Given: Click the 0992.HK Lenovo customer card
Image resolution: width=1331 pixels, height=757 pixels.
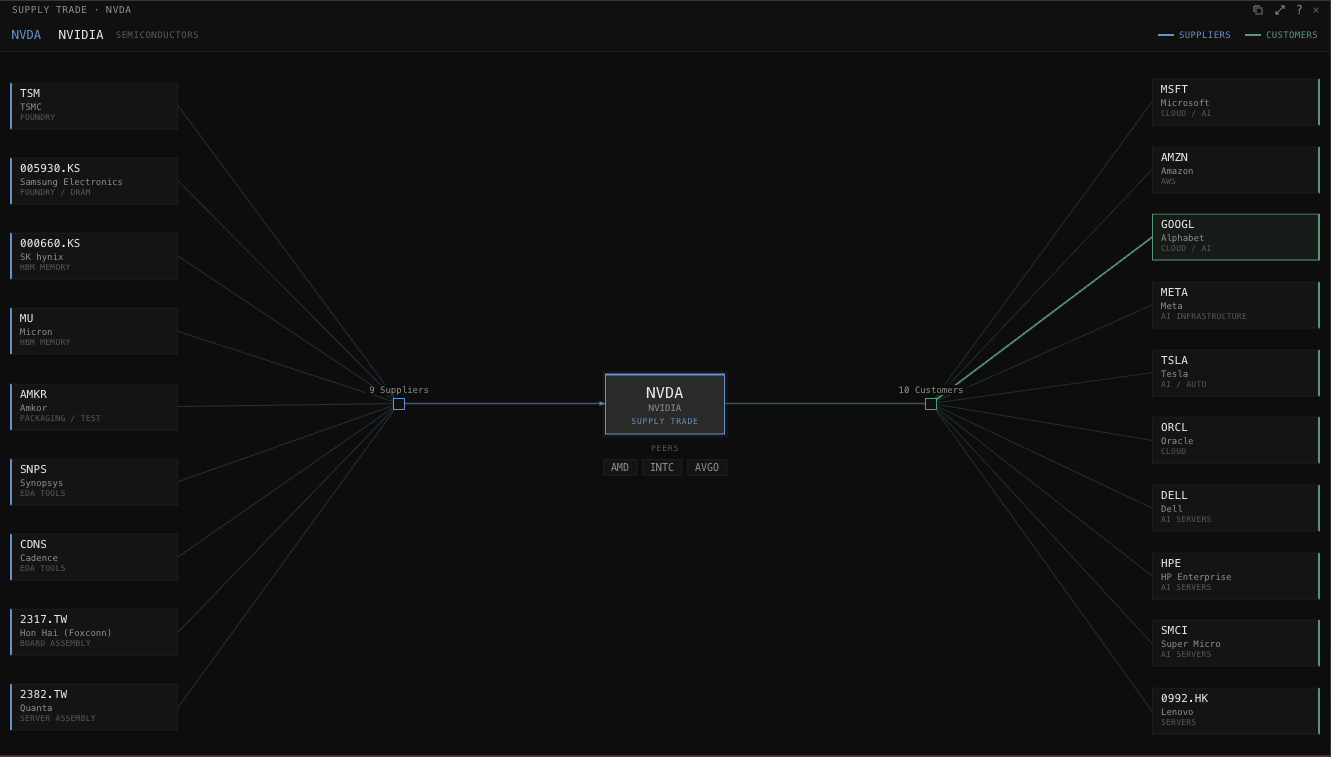Looking at the screenshot, I should tap(1236, 711).
